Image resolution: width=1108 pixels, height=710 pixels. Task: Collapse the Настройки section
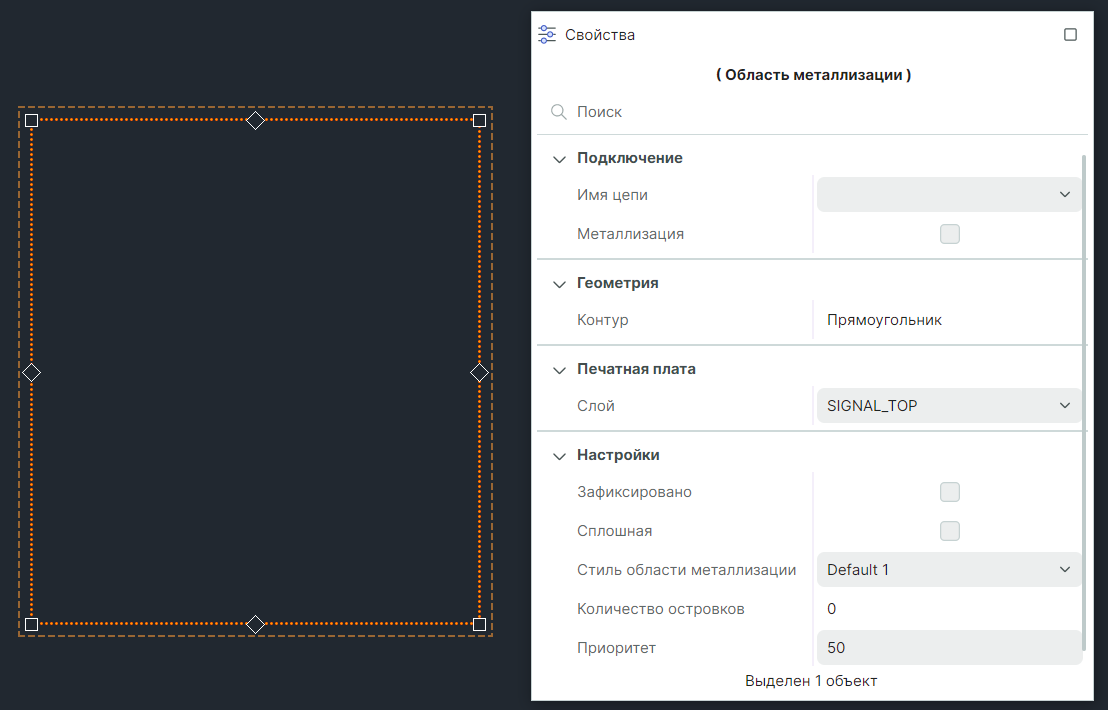coord(559,455)
